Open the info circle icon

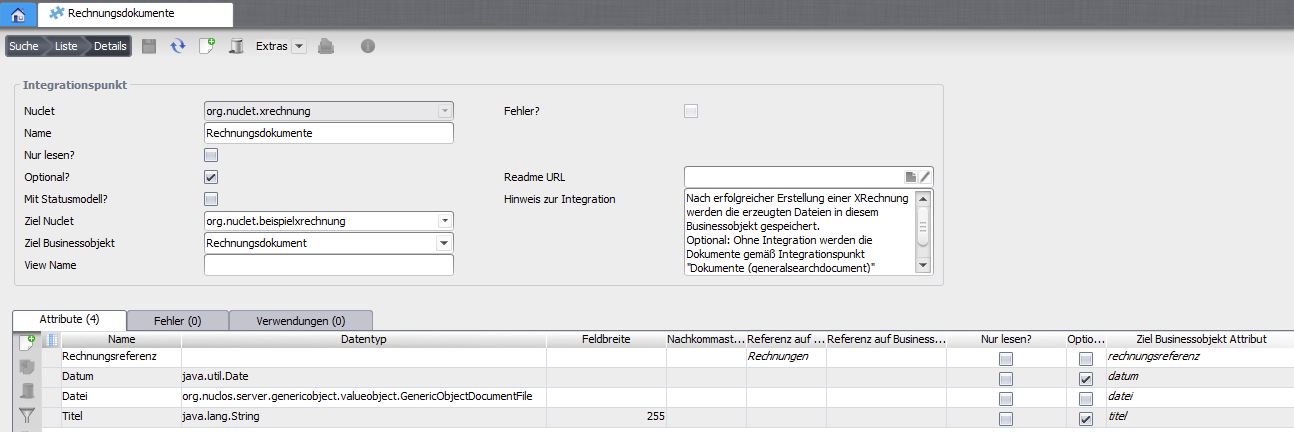click(368, 46)
